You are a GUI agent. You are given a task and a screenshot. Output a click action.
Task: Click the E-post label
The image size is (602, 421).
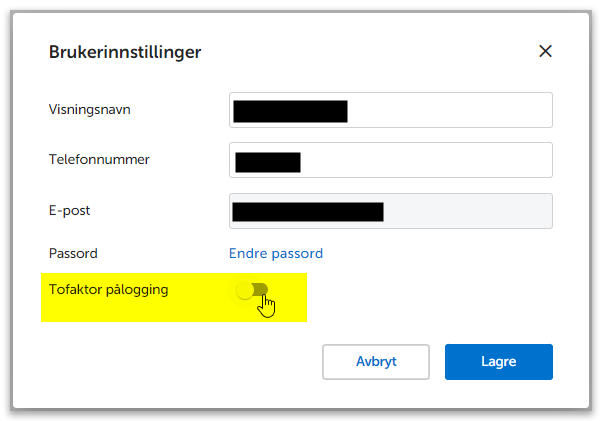pos(70,211)
